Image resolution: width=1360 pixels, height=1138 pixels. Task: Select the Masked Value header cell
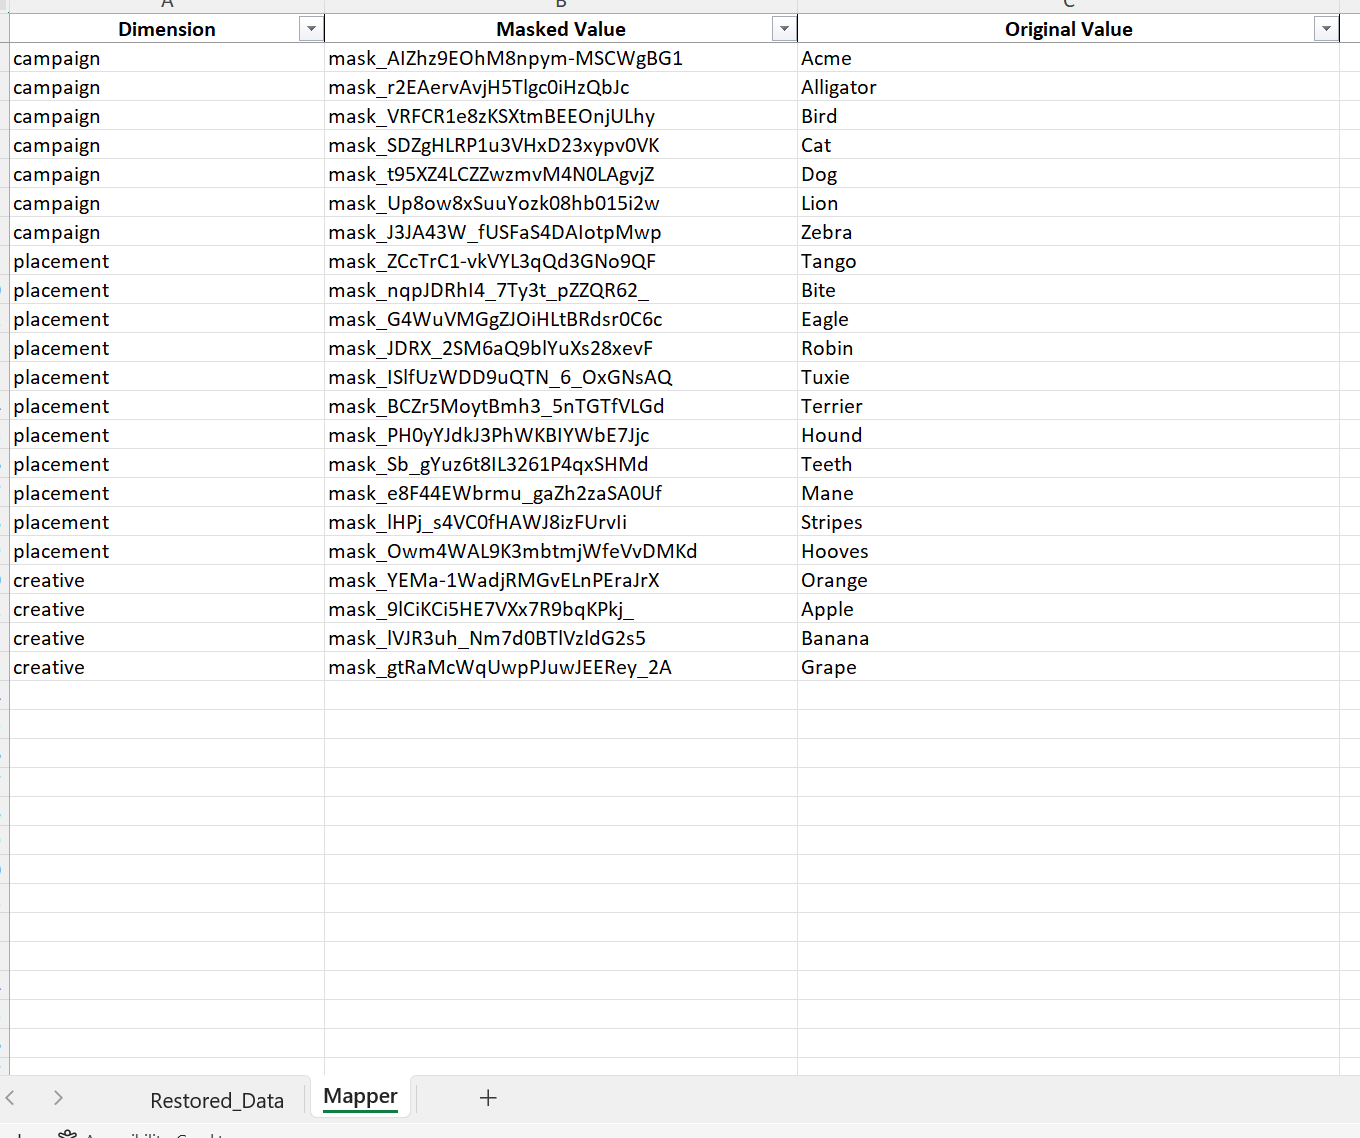[561, 29]
